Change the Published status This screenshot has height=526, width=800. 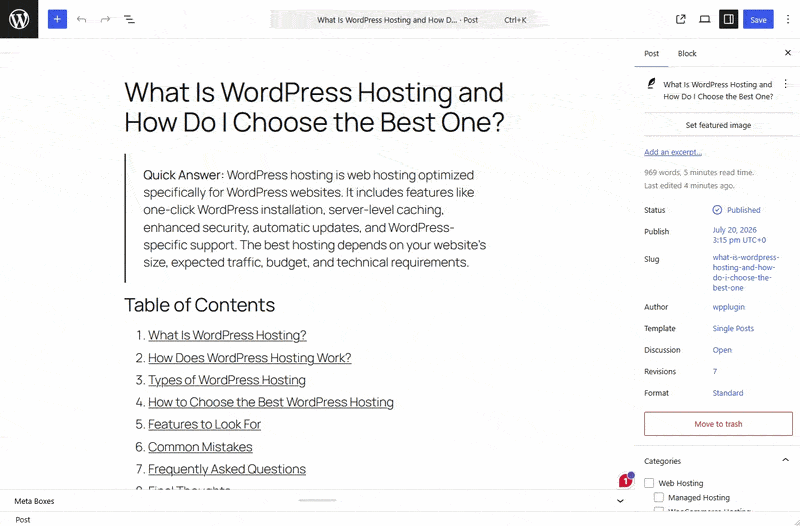[736, 210]
